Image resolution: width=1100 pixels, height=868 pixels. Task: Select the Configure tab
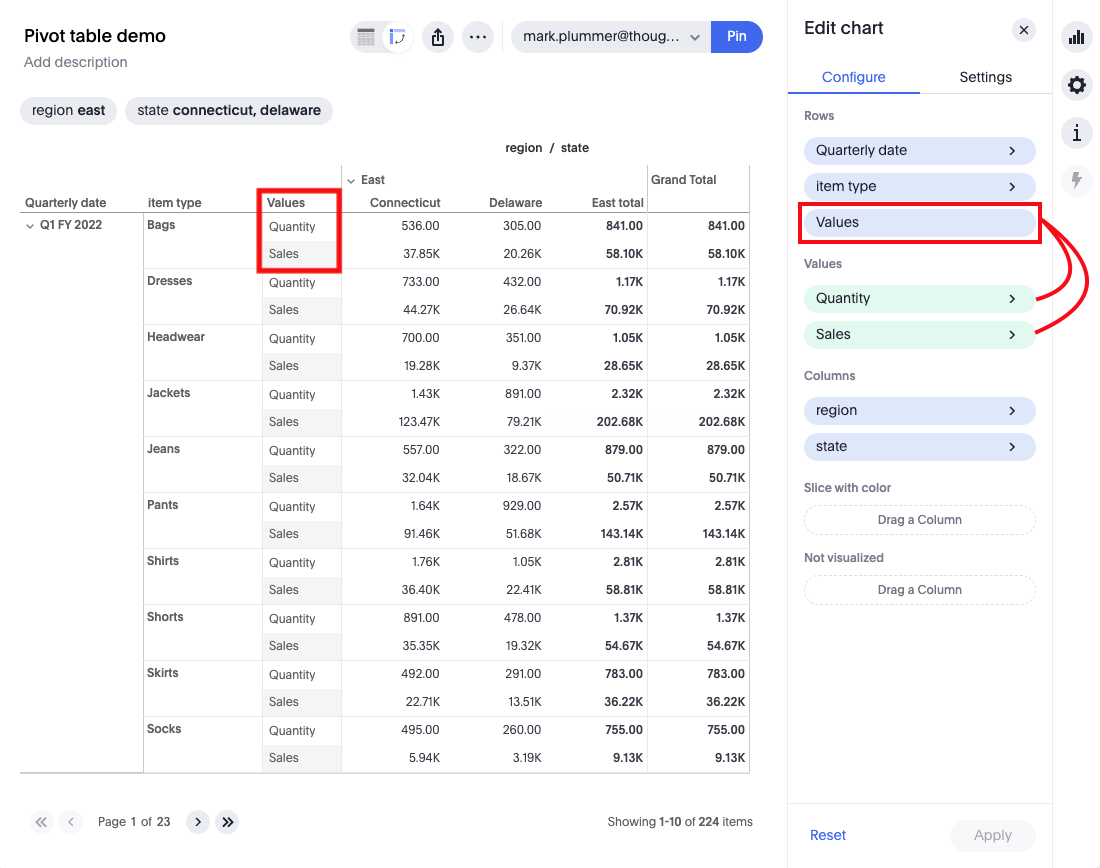(x=854, y=77)
